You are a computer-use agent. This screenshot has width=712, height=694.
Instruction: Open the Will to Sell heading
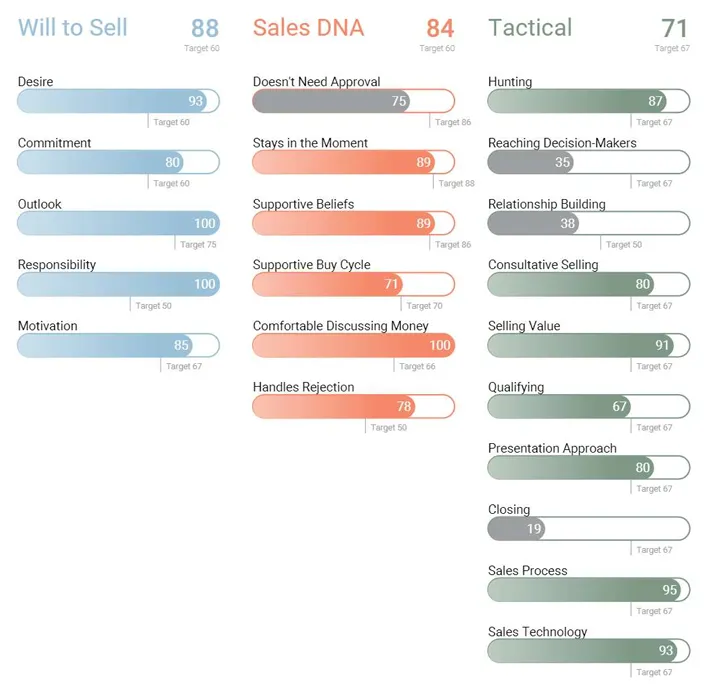point(73,28)
